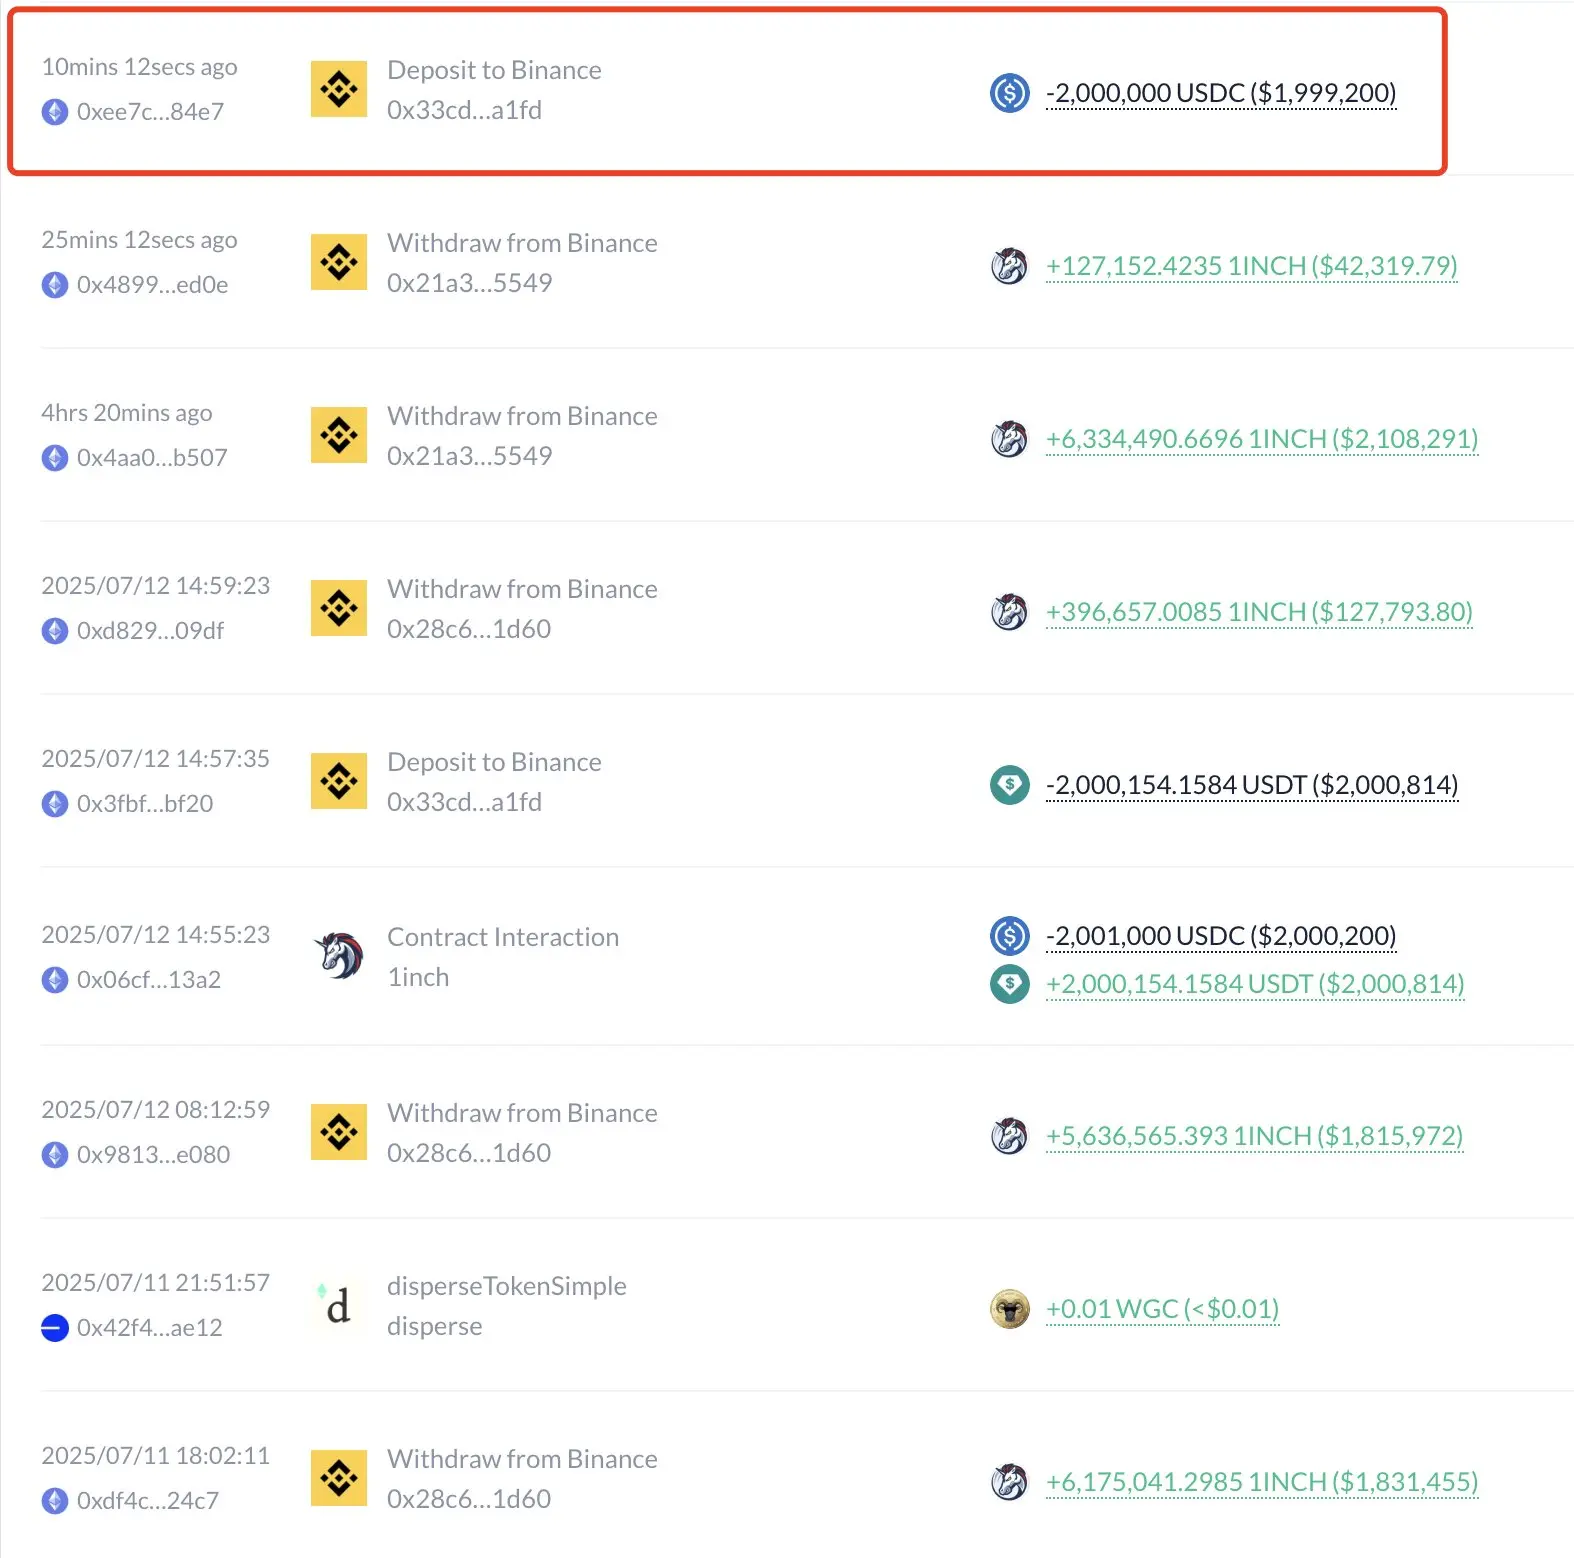This screenshot has height=1558, width=1574.
Task: Click the -2,000,000 USDC ($1,999,200) amount
Action: [x=1220, y=93]
